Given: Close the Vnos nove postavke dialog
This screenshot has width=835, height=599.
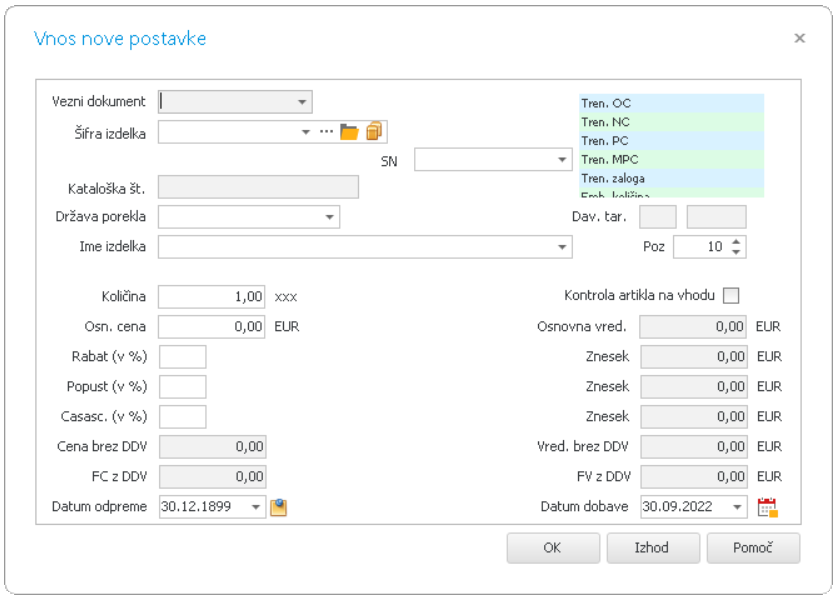Looking at the screenshot, I should click(799, 38).
